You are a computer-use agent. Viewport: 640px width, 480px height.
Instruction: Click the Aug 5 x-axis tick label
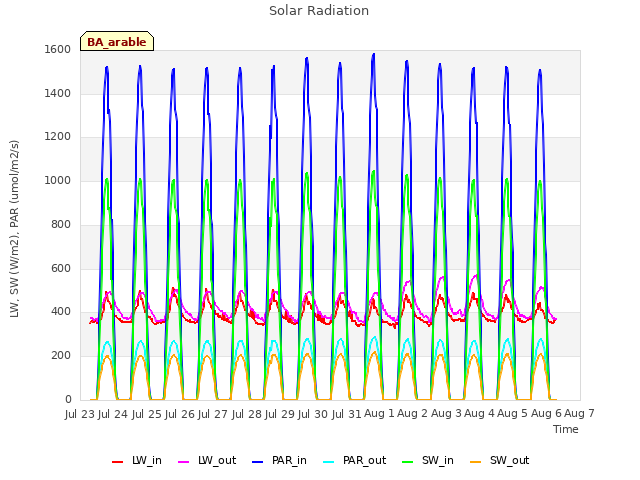(x=512, y=414)
